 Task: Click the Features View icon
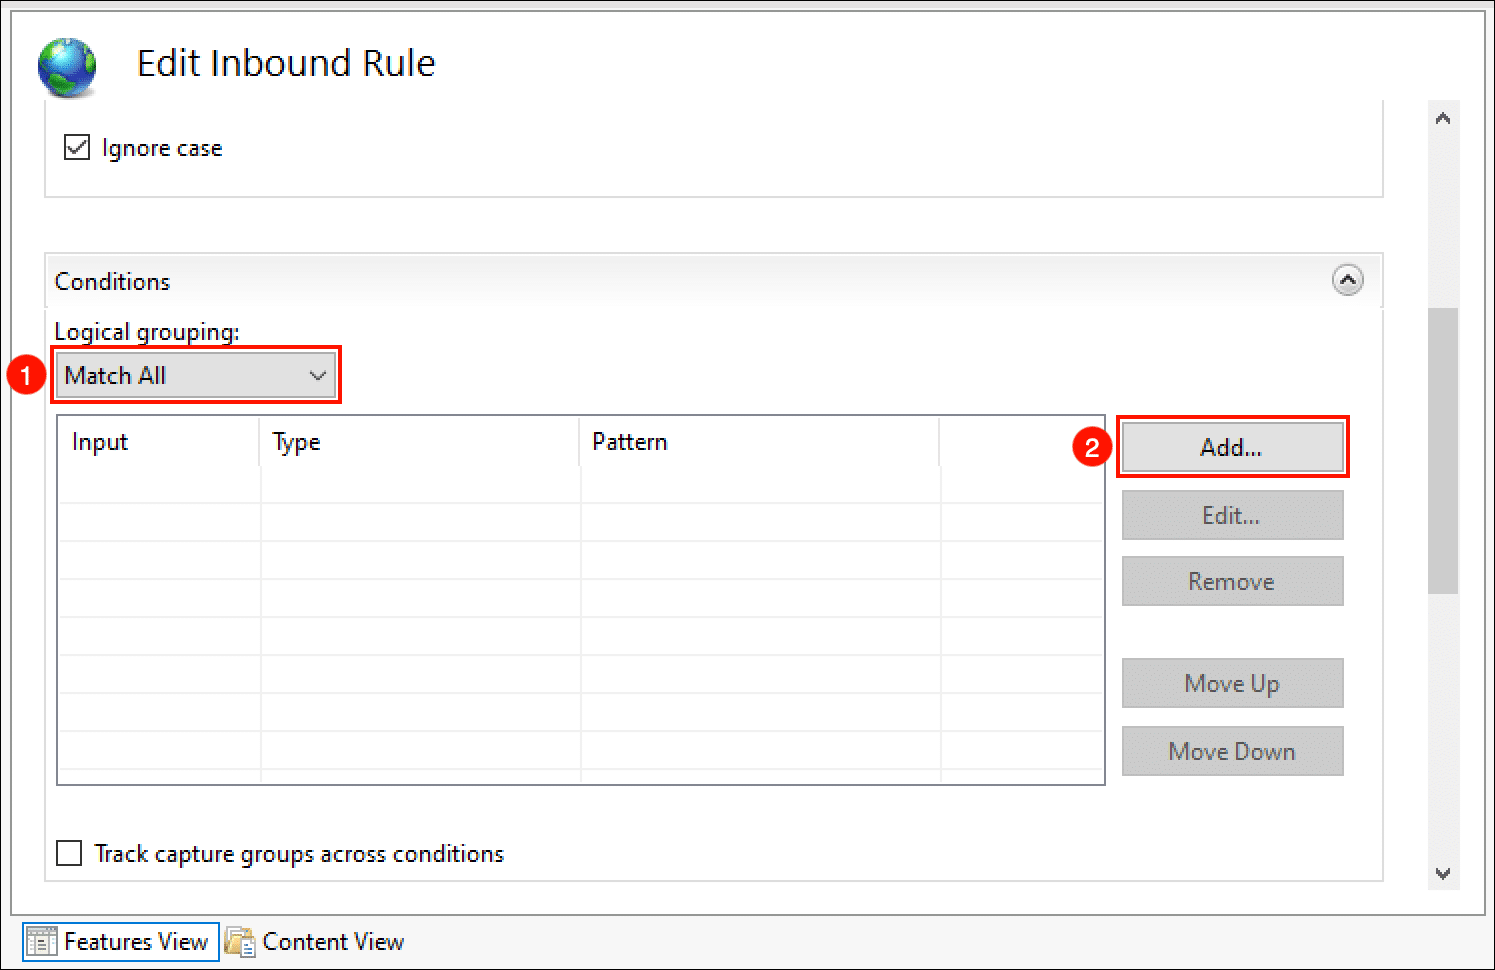tap(42, 942)
